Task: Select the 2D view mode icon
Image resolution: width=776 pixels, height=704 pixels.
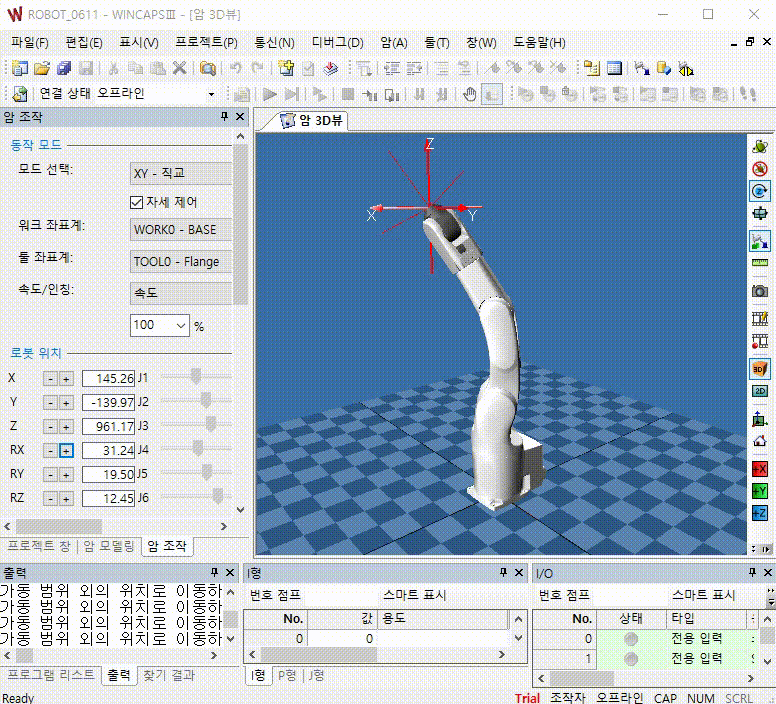Action: pyautogui.click(x=760, y=391)
